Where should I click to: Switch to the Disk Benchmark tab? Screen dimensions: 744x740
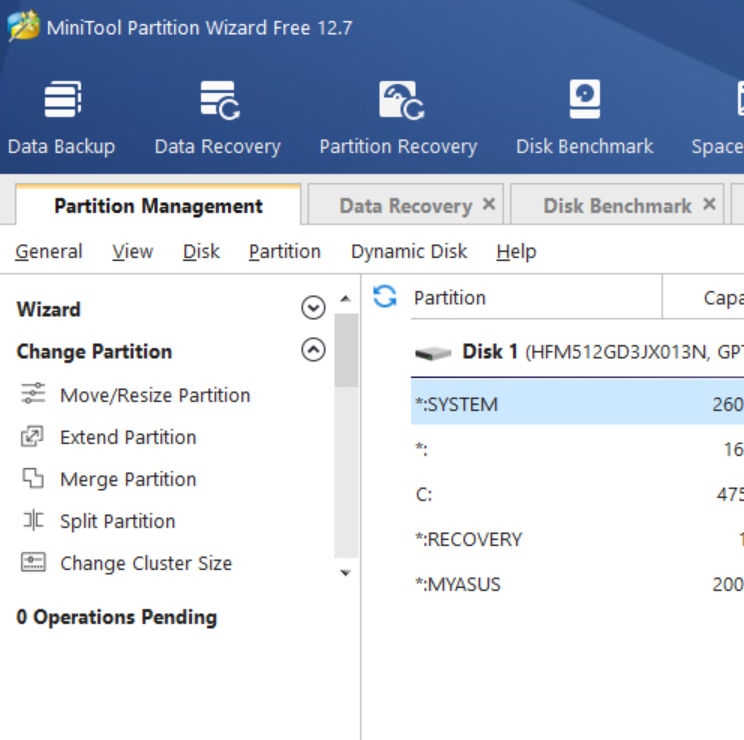click(x=617, y=205)
